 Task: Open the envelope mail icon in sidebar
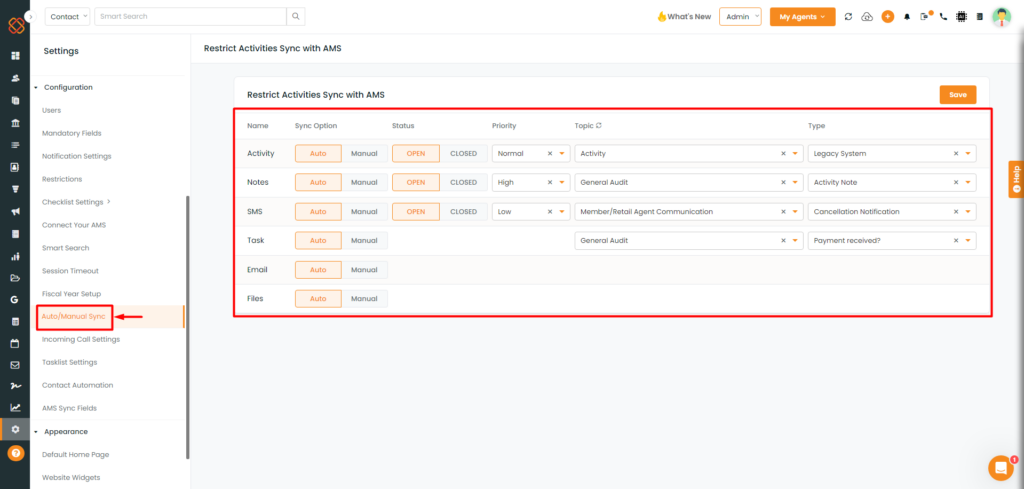[15, 365]
